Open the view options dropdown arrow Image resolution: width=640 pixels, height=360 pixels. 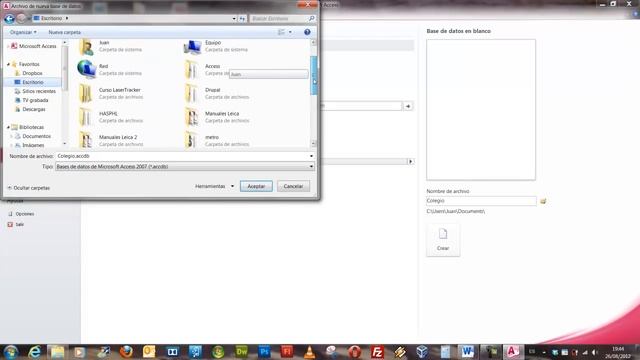coord(290,32)
